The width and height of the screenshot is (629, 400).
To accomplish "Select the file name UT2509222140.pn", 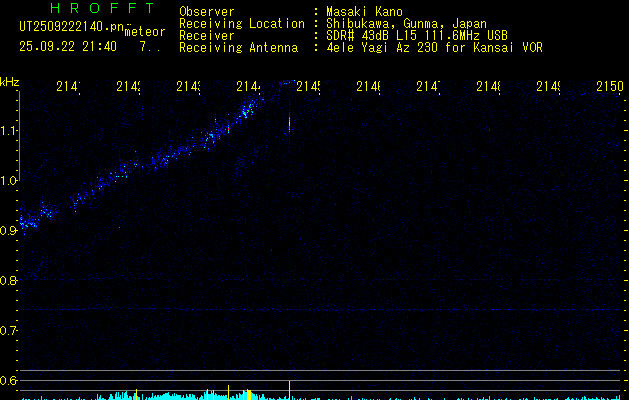I will pos(71,26).
